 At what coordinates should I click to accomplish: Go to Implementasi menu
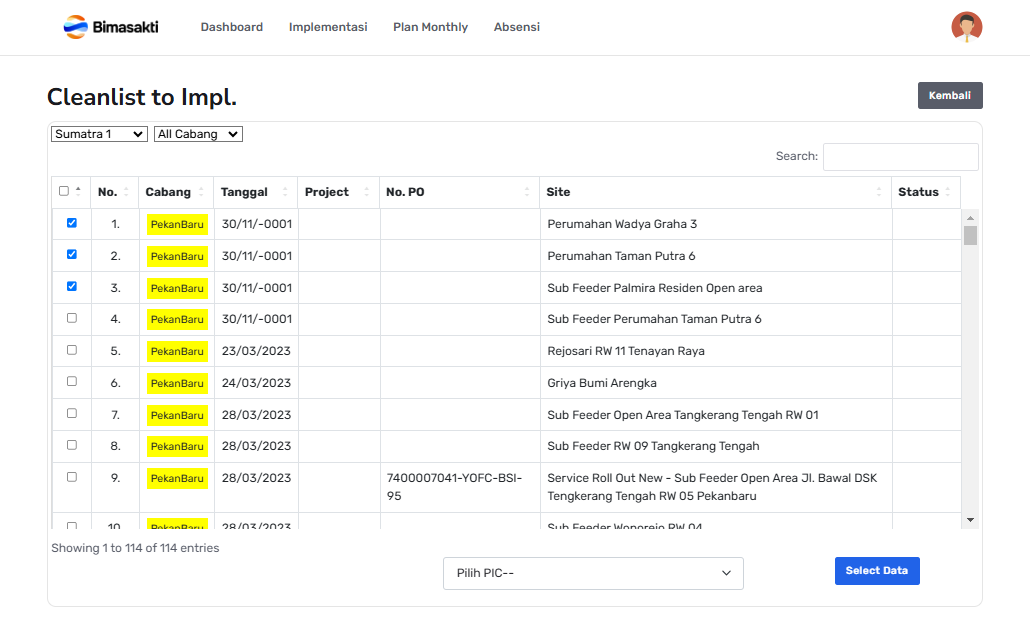tap(328, 27)
